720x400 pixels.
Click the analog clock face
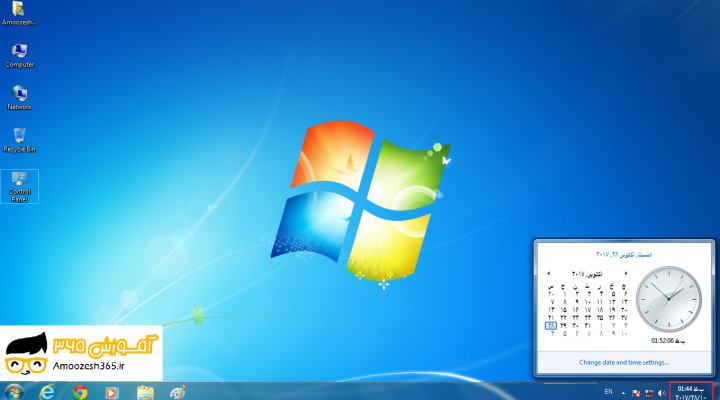coord(669,299)
